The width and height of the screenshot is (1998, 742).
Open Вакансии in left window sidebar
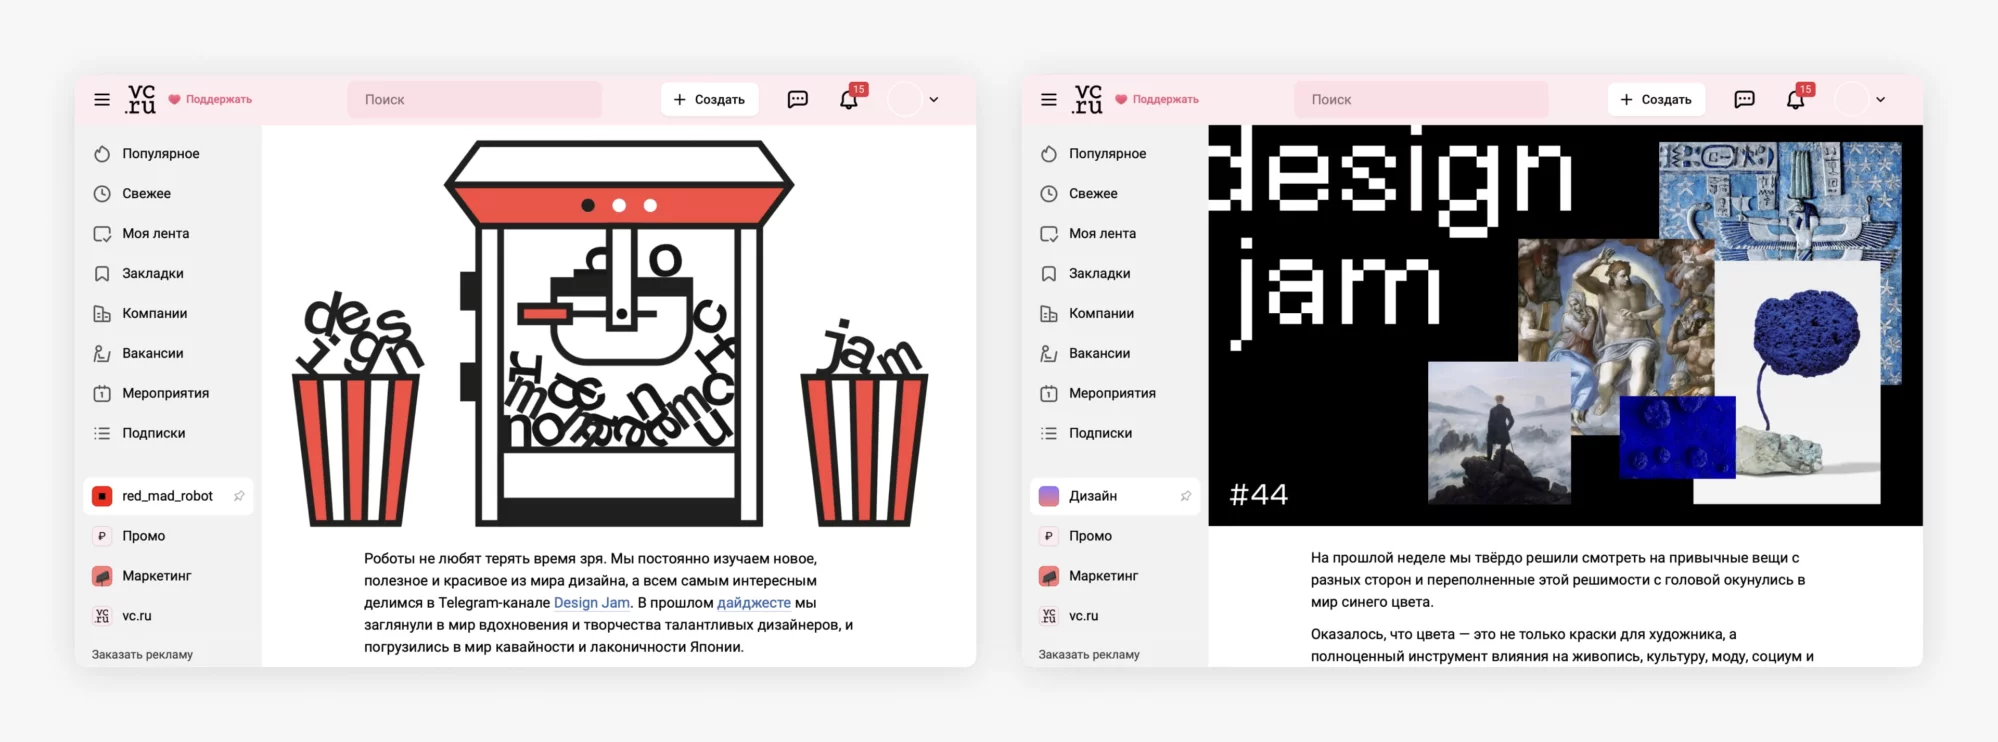pyautogui.click(x=152, y=353)
